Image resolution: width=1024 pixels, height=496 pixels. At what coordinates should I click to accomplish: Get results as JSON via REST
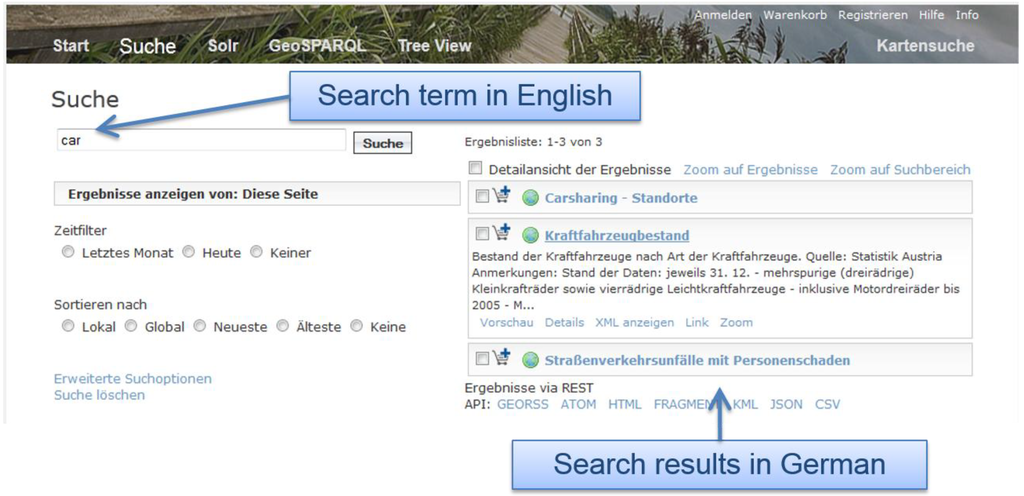coord(786,404)
